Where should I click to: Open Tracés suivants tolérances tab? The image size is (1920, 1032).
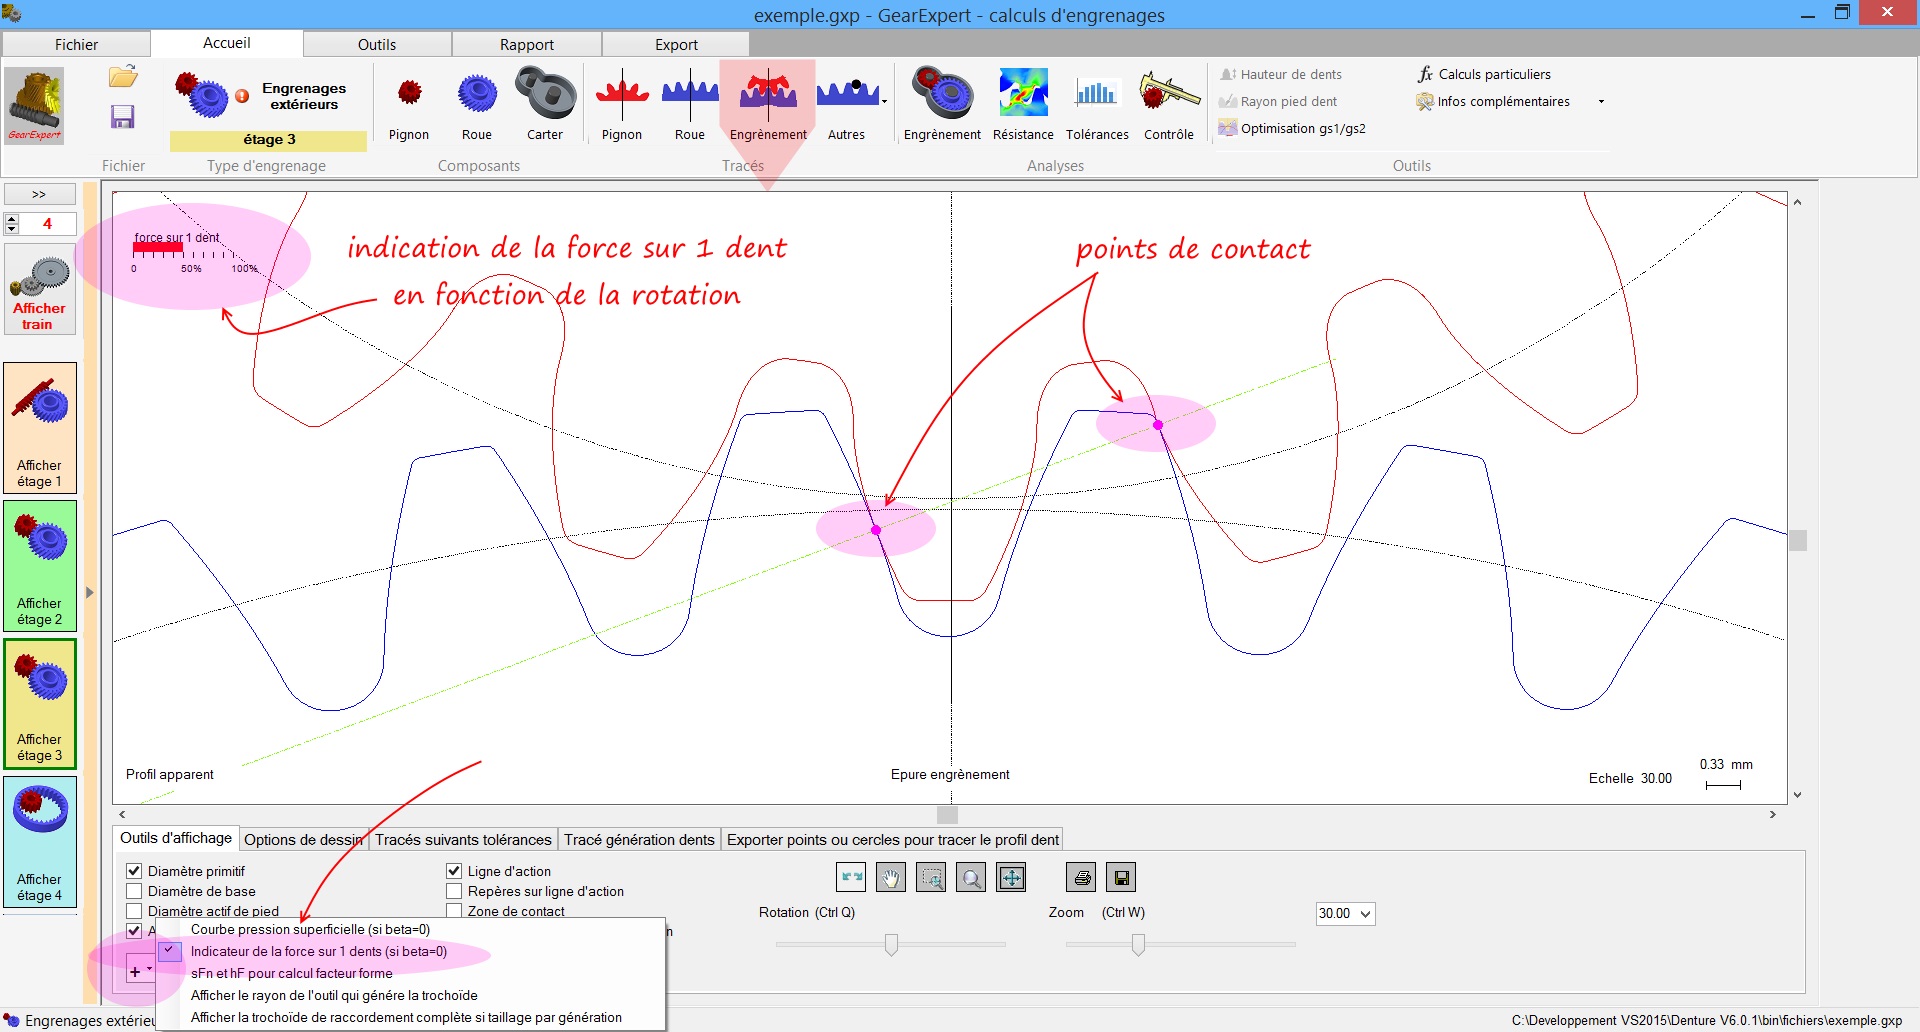pos(463,840)
